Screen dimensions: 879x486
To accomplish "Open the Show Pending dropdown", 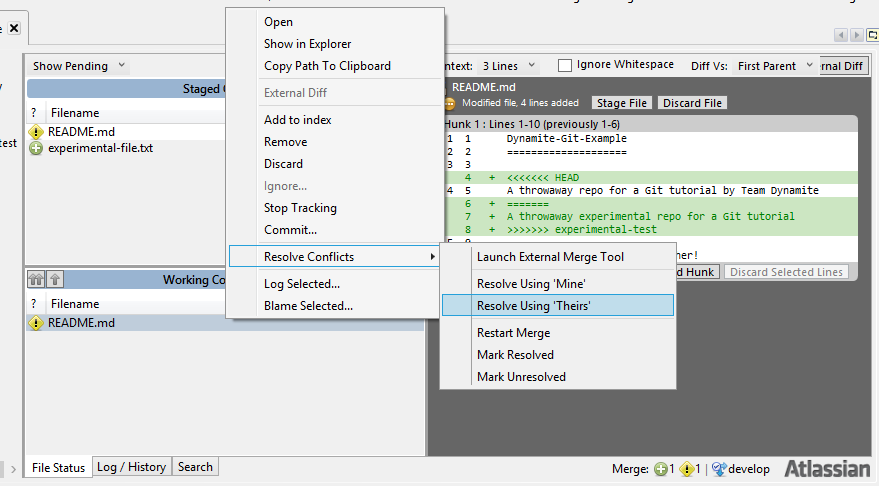I will (78, 66).
